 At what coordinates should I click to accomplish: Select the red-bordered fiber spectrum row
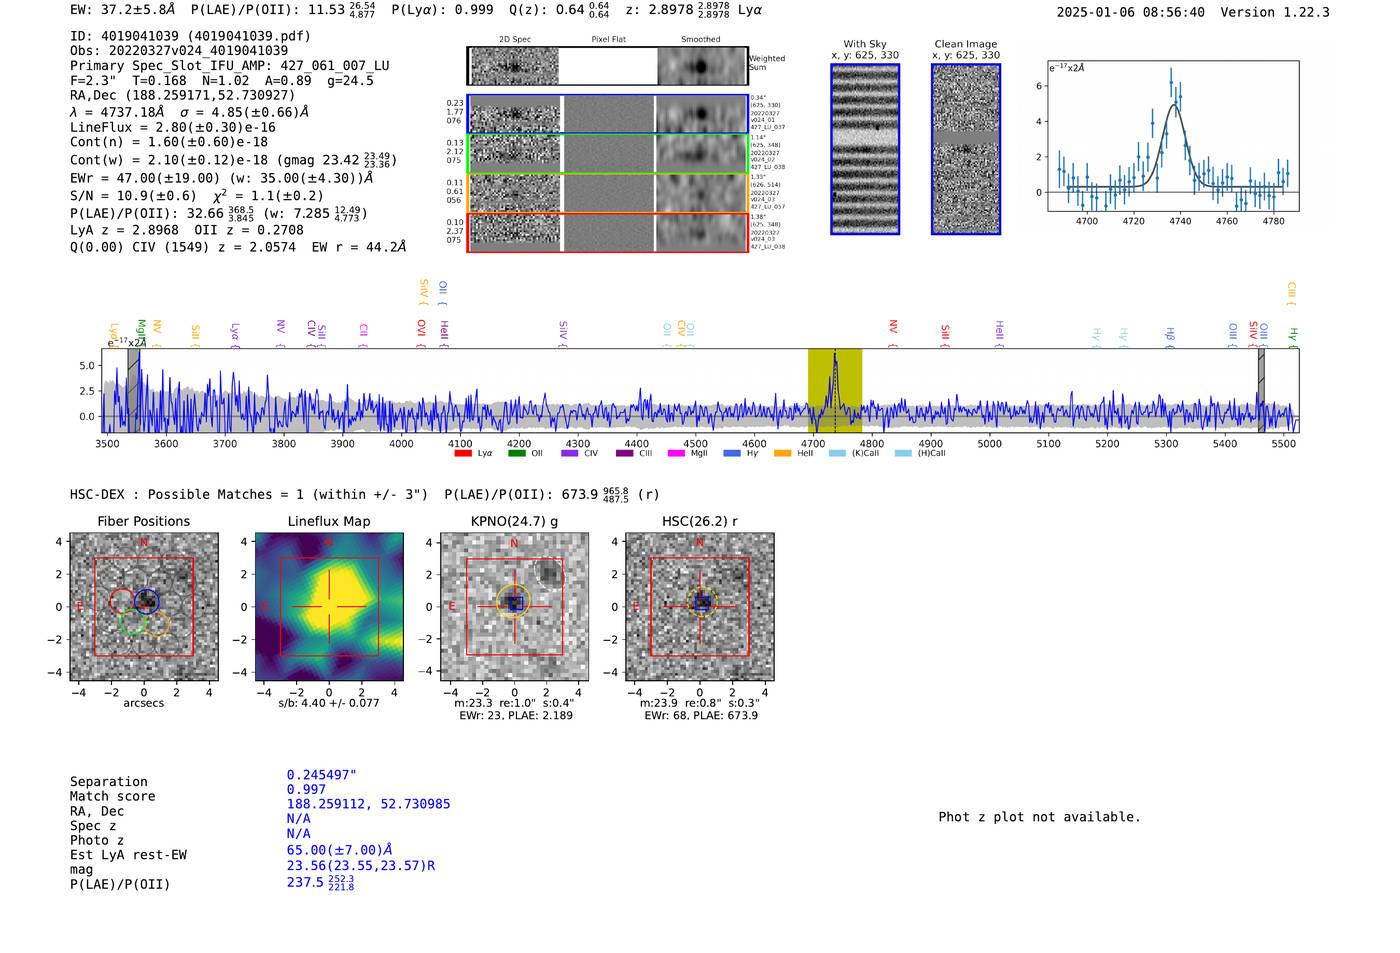pos(608,232)
